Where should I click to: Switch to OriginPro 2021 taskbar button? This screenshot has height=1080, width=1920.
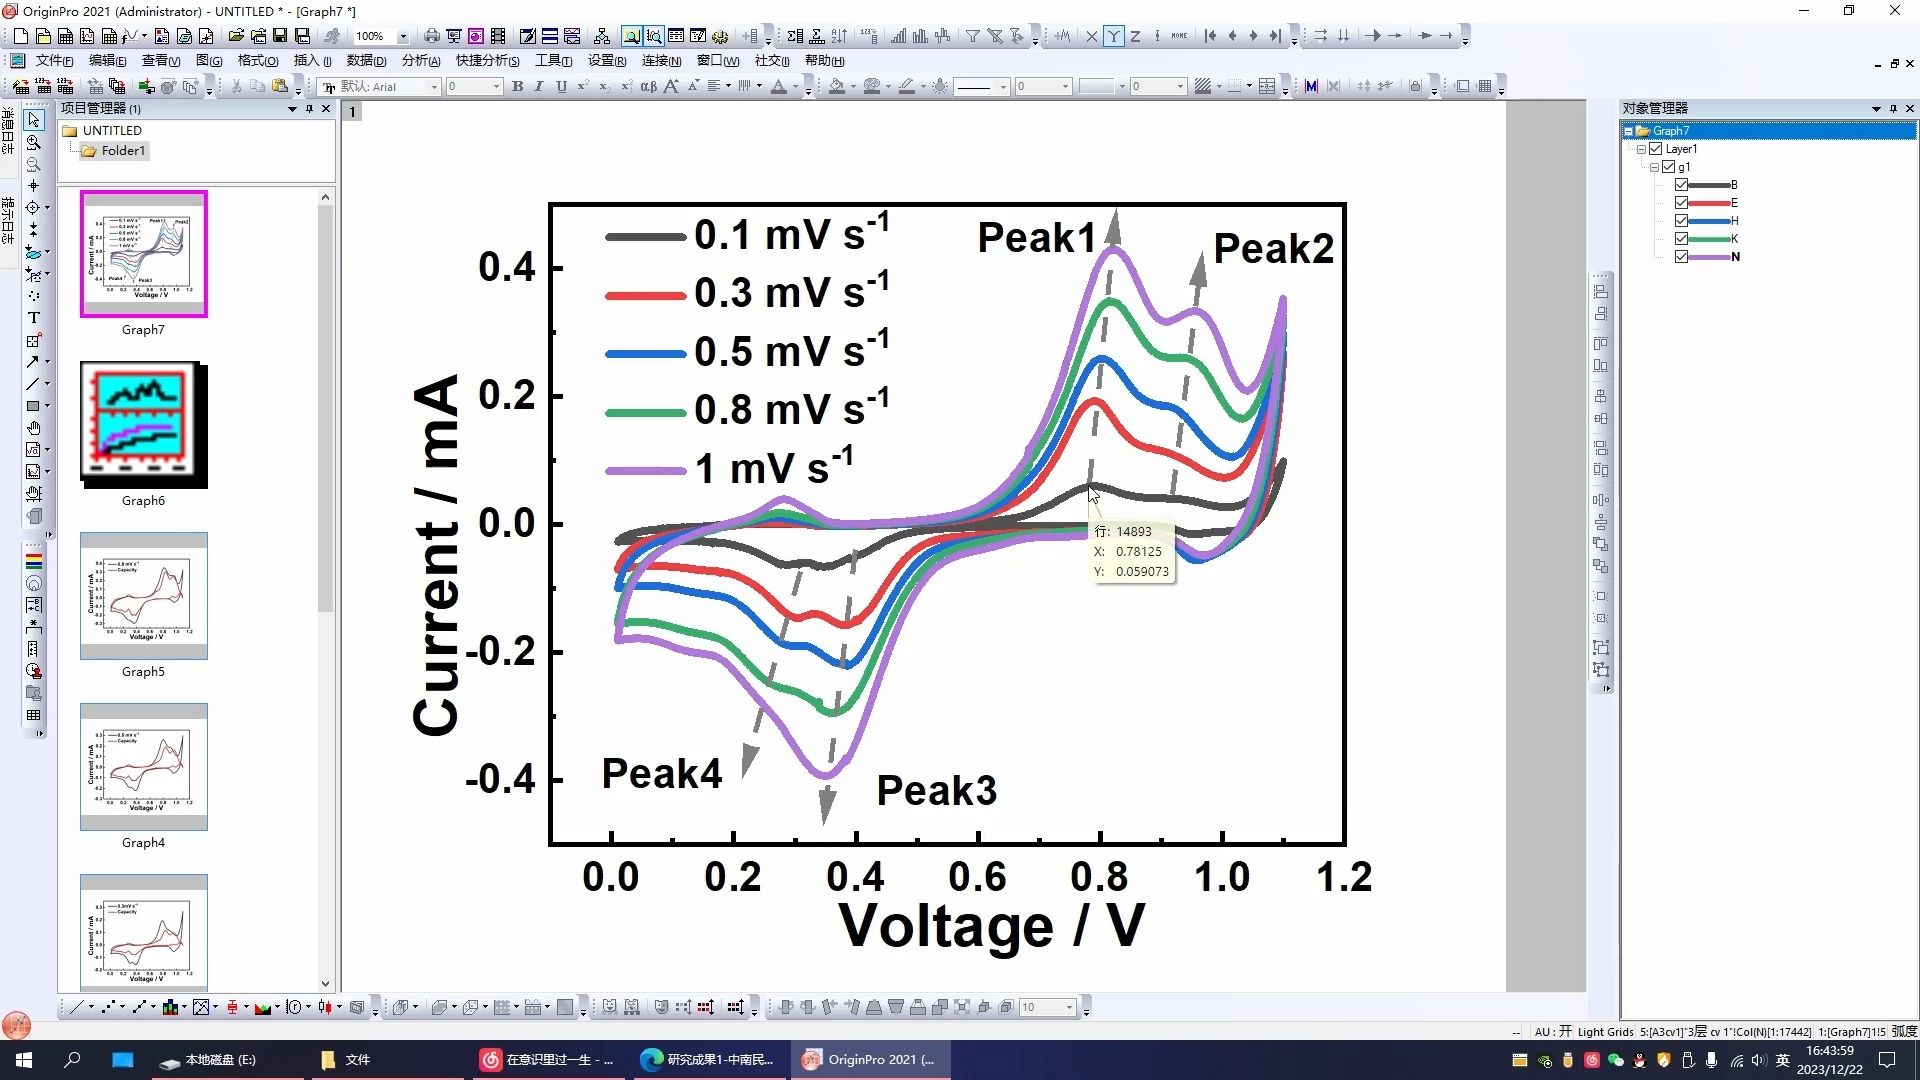871,1060
